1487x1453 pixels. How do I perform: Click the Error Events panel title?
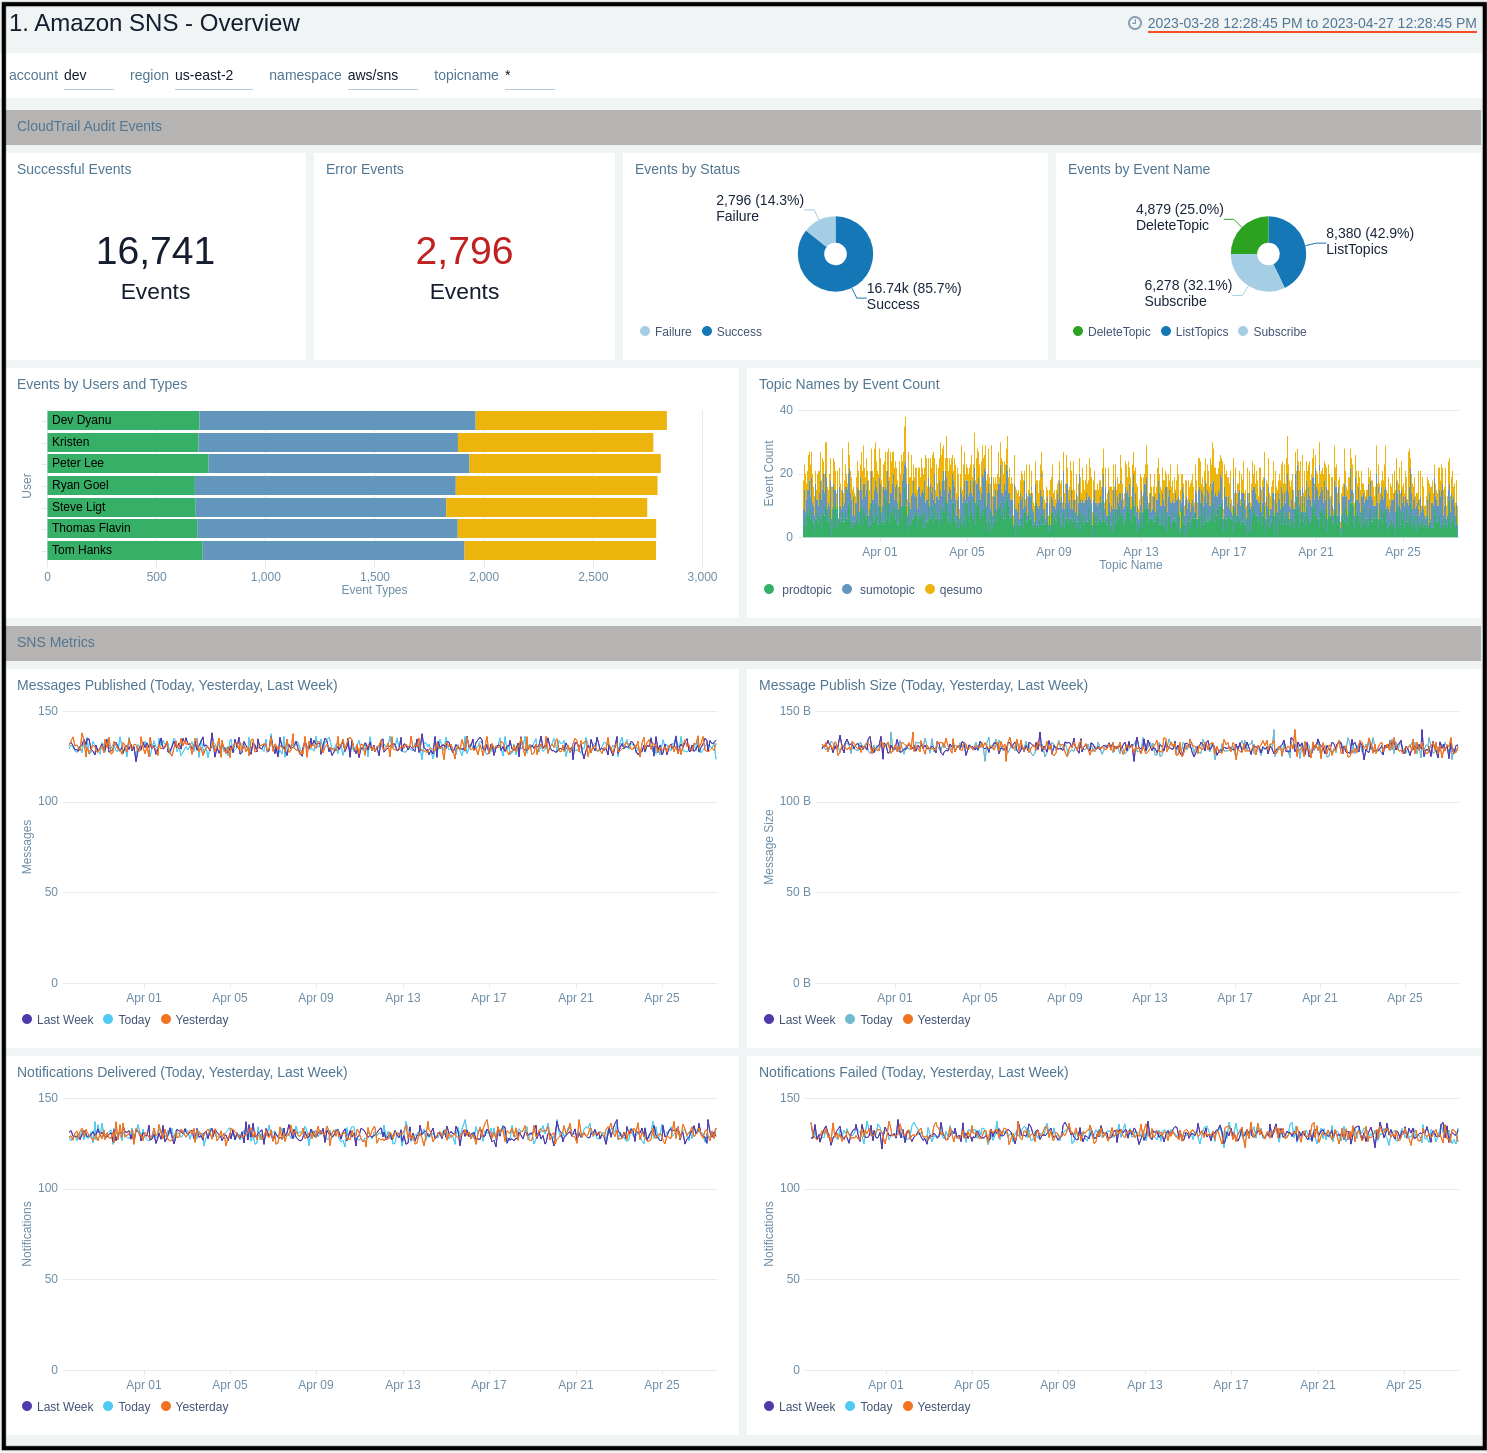click(364, 169)
